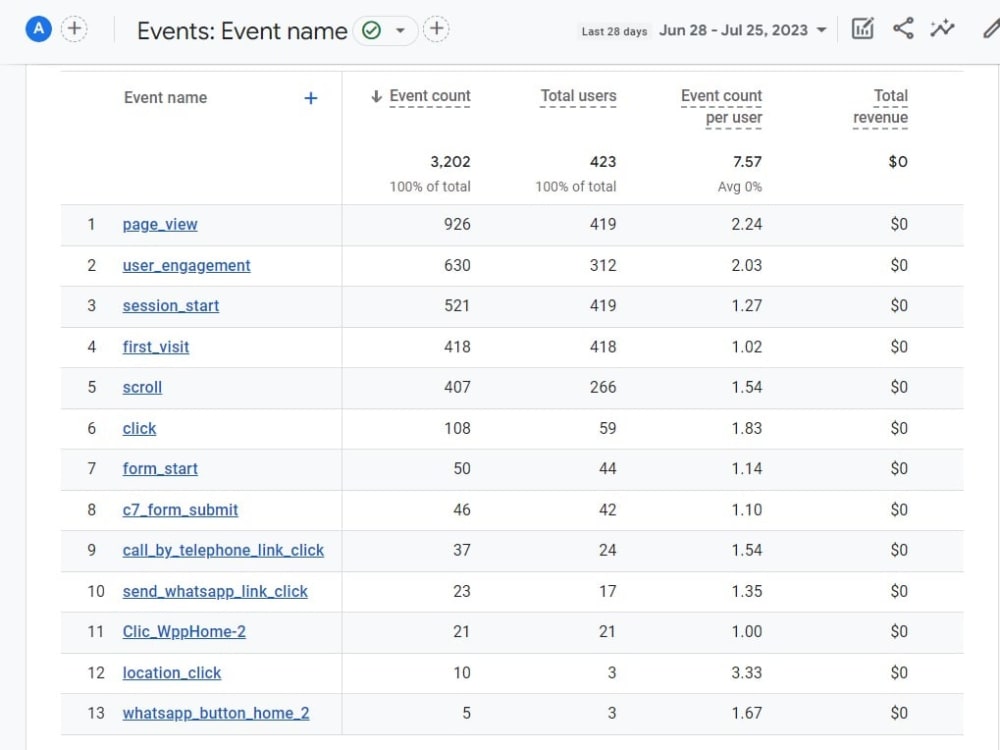This screenshot has height=750, width=1000.
Task: Open the user_engagement event link
Action: (186, 265)
